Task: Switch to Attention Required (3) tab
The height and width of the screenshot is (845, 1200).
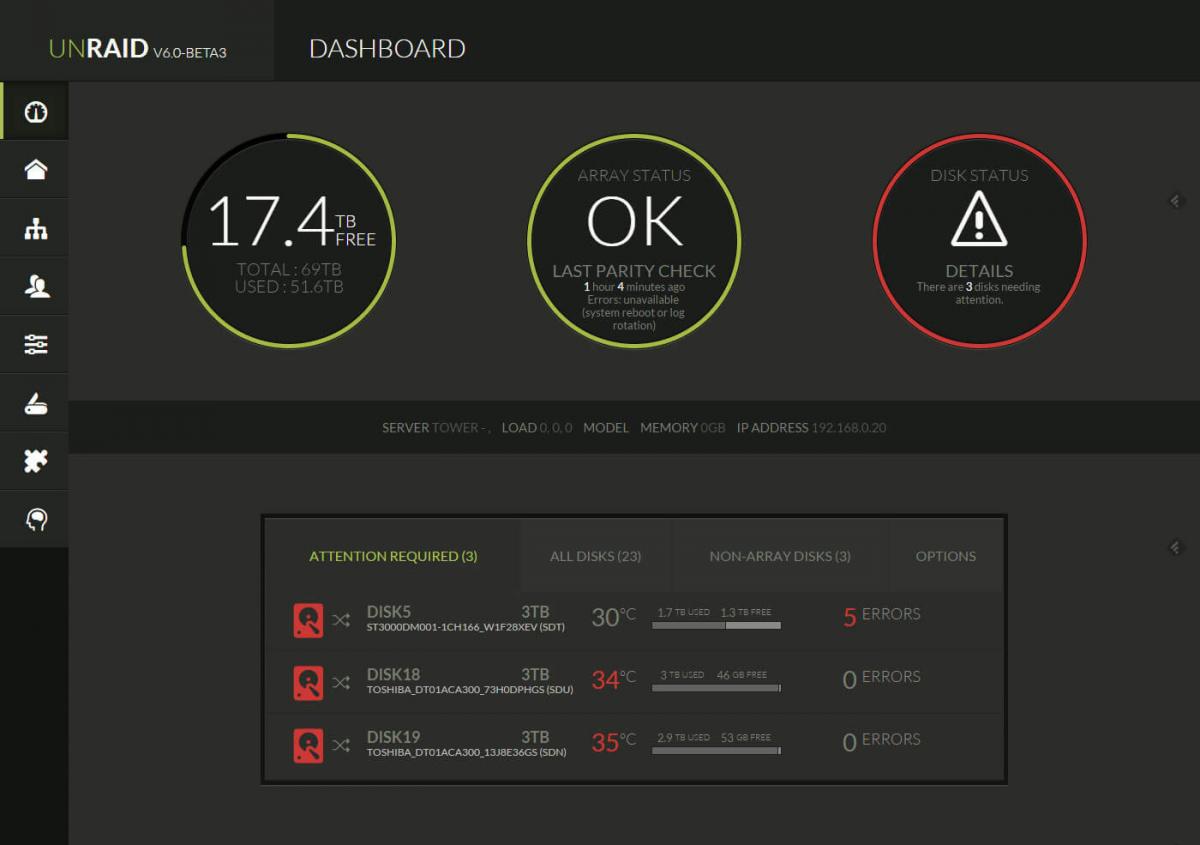Action: pos(393,556)
